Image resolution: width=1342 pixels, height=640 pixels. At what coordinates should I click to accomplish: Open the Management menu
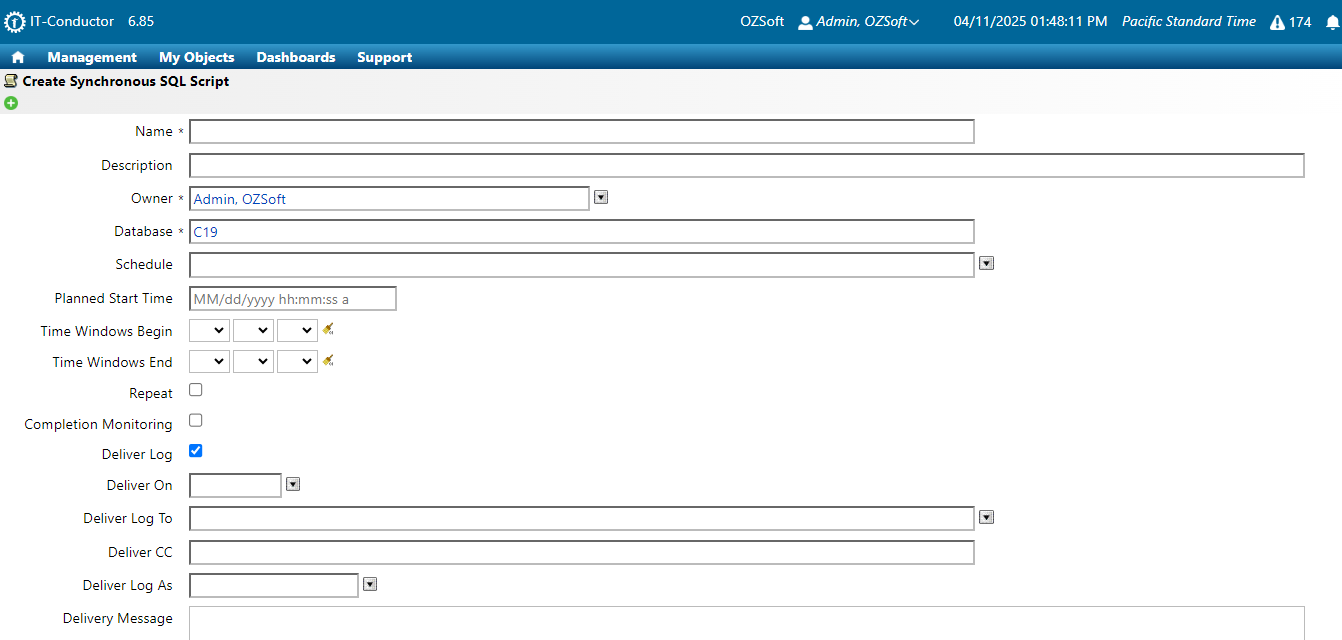(x=92, y=57)
